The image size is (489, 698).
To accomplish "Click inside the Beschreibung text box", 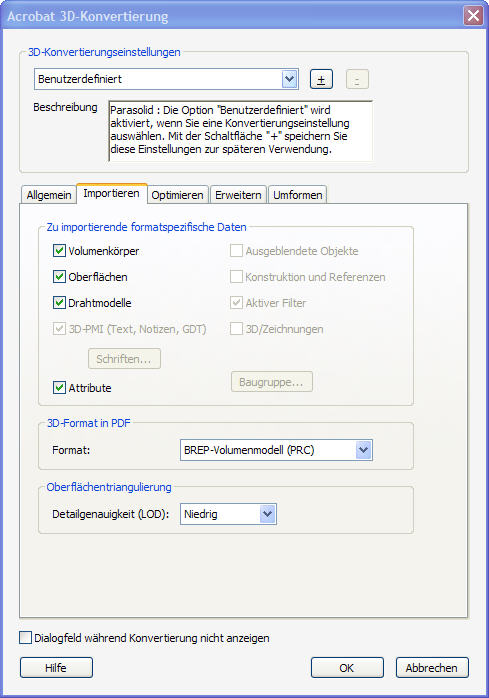I will 240,131.
